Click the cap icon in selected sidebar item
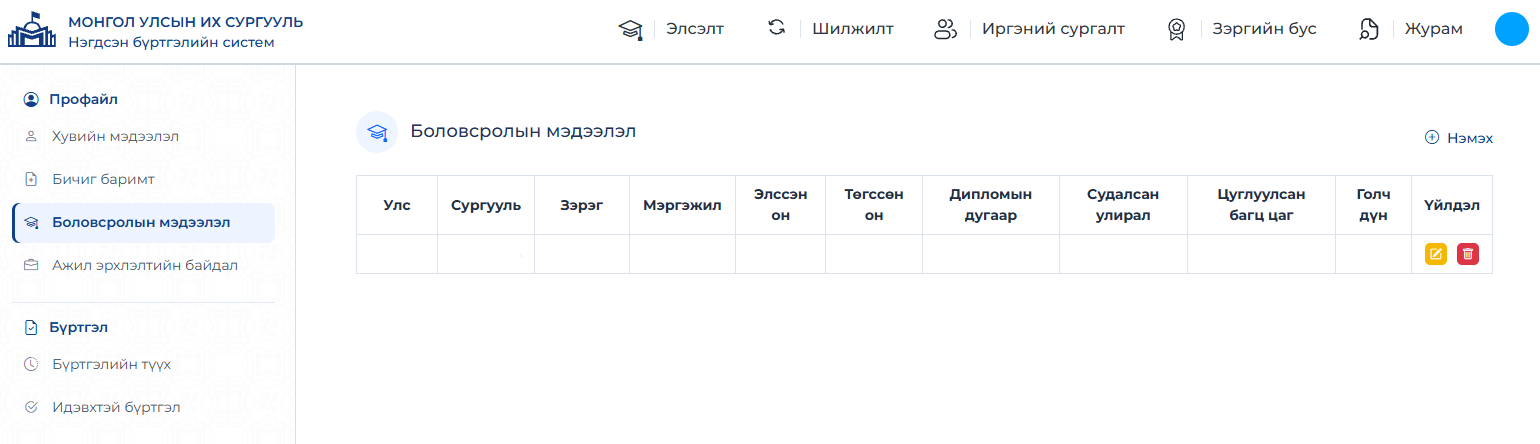The image size is (1540, 444). click(x=31, y=223)
